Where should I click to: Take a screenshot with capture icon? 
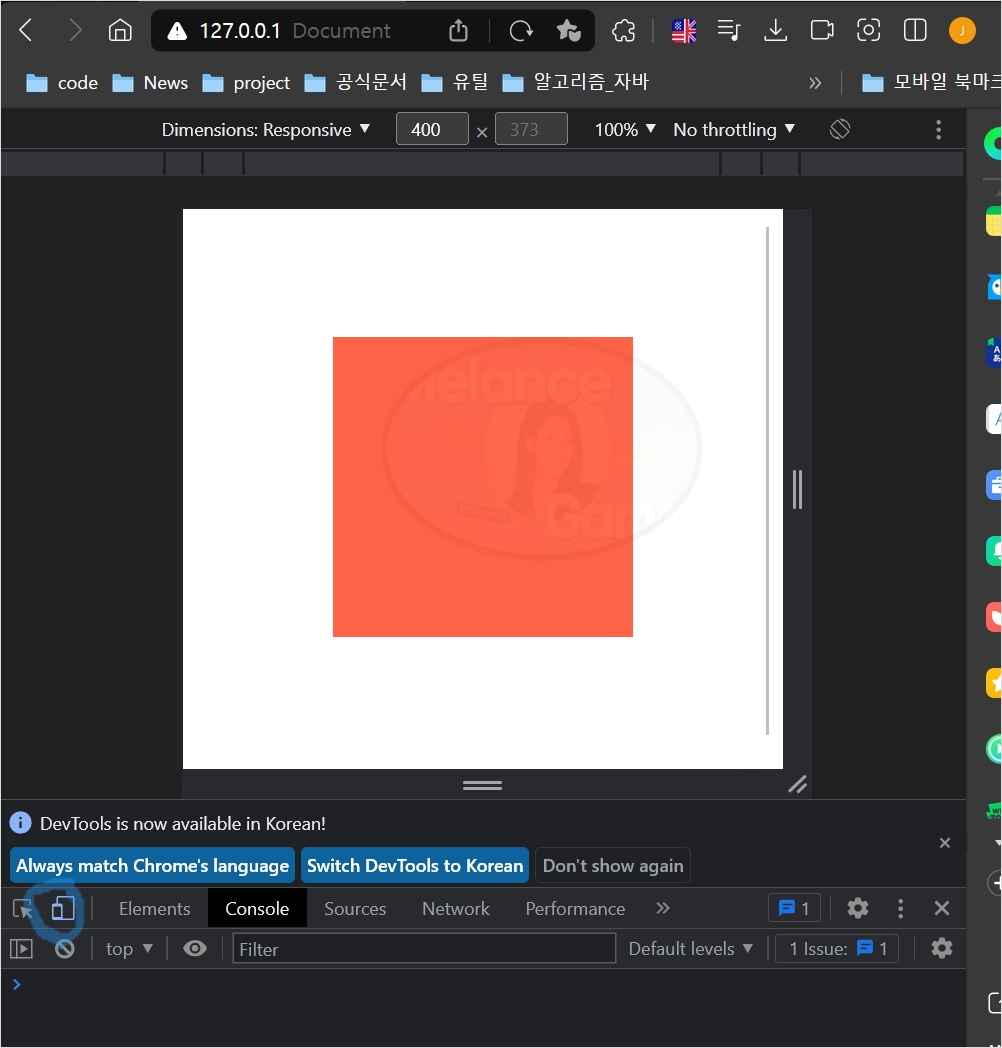868,30
